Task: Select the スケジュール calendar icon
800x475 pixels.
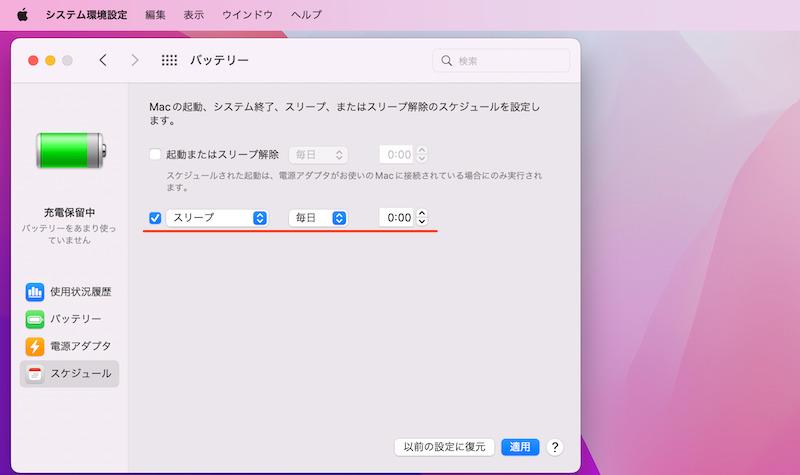Action: click(35, 373)
